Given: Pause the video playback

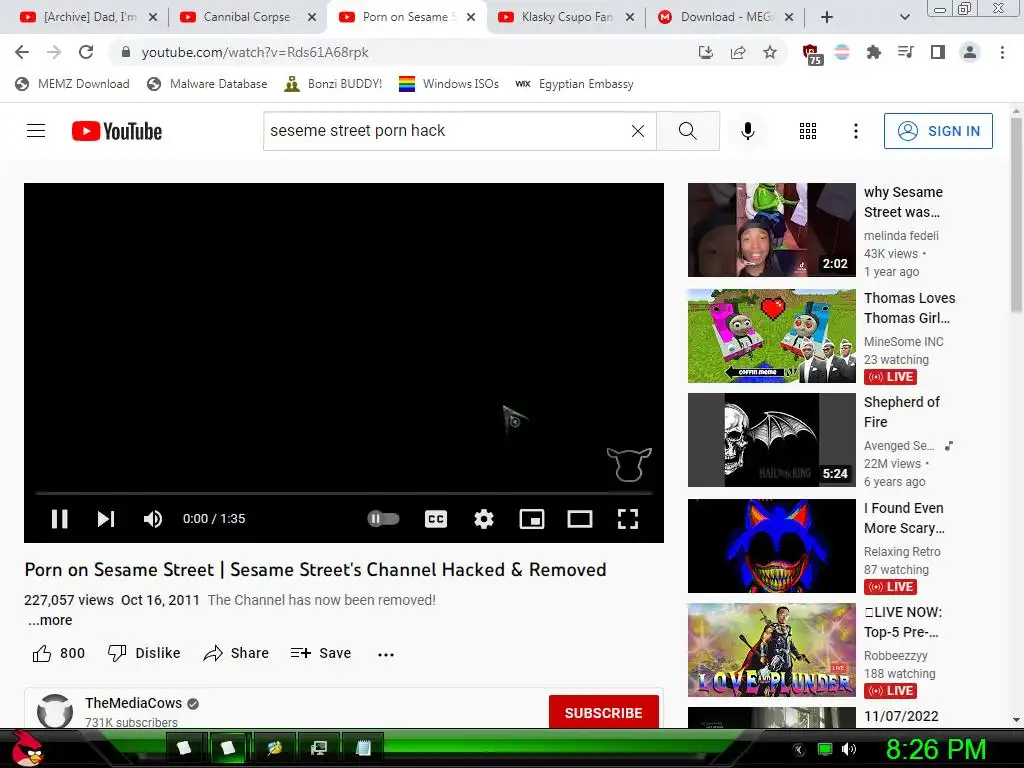Looking at the screenshot, I should (x=59, y=519).
